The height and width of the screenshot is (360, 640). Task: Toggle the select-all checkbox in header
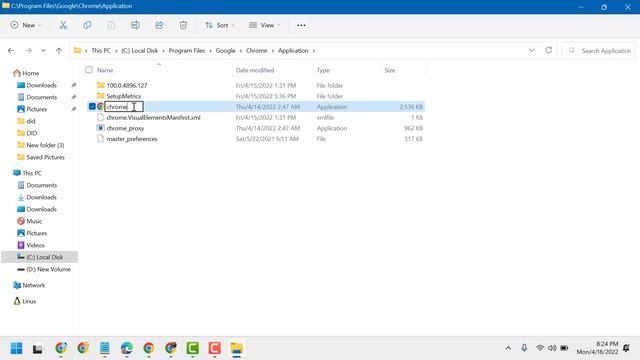(89, 70)
